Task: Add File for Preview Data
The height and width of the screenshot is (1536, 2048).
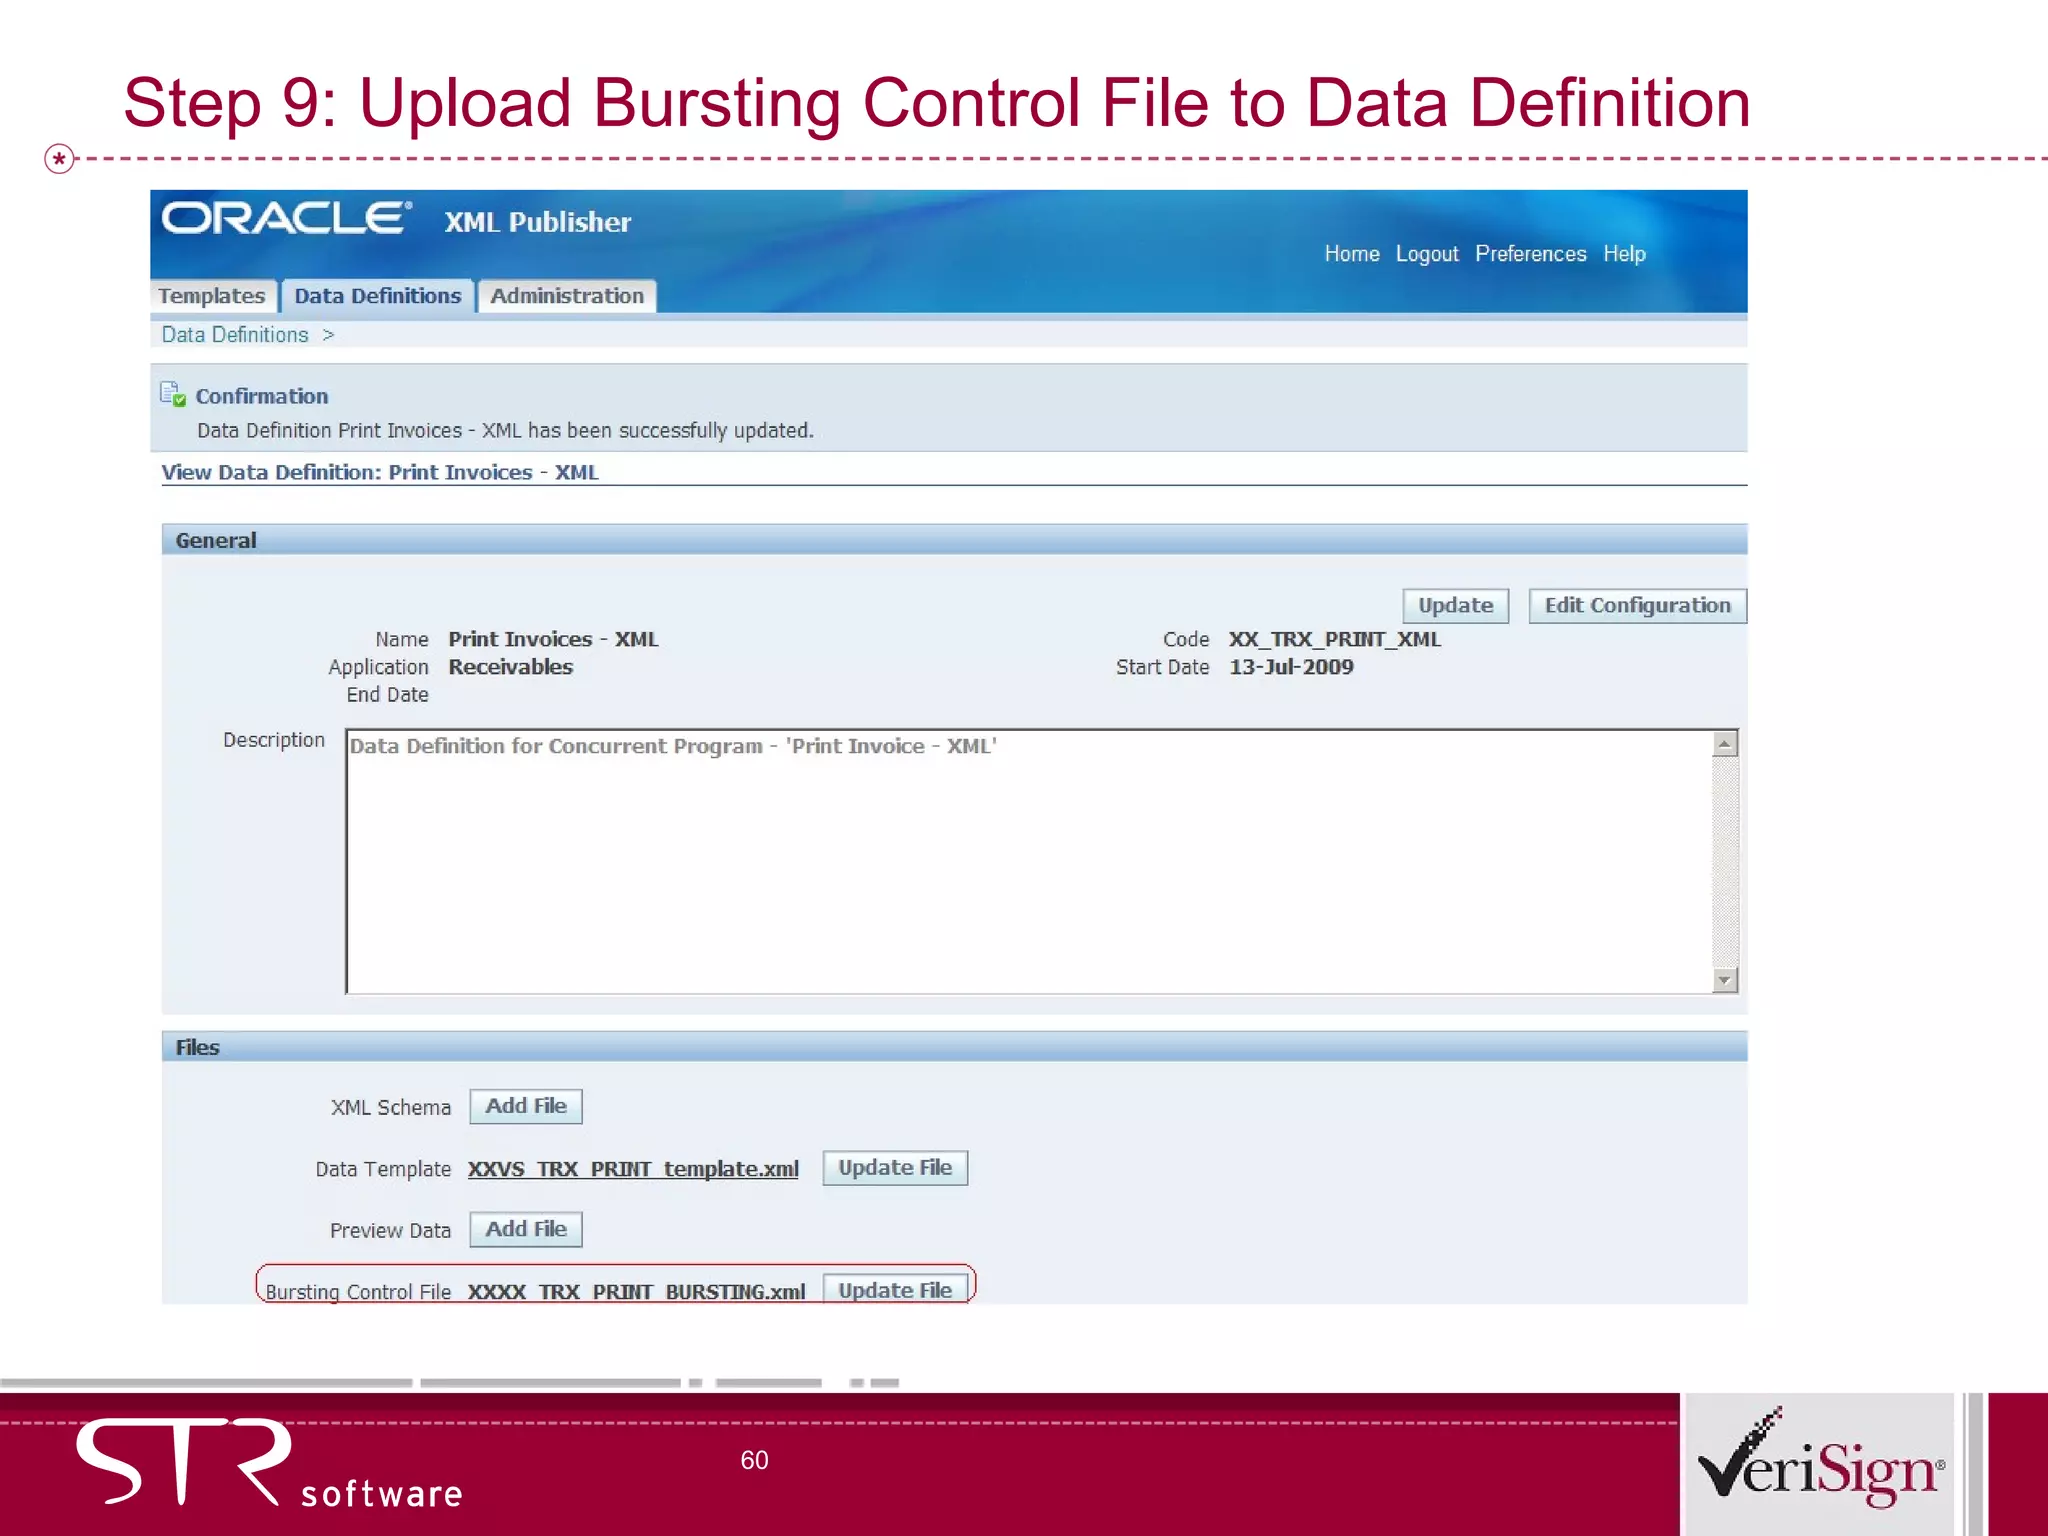Action: (x=526, y=1229)
